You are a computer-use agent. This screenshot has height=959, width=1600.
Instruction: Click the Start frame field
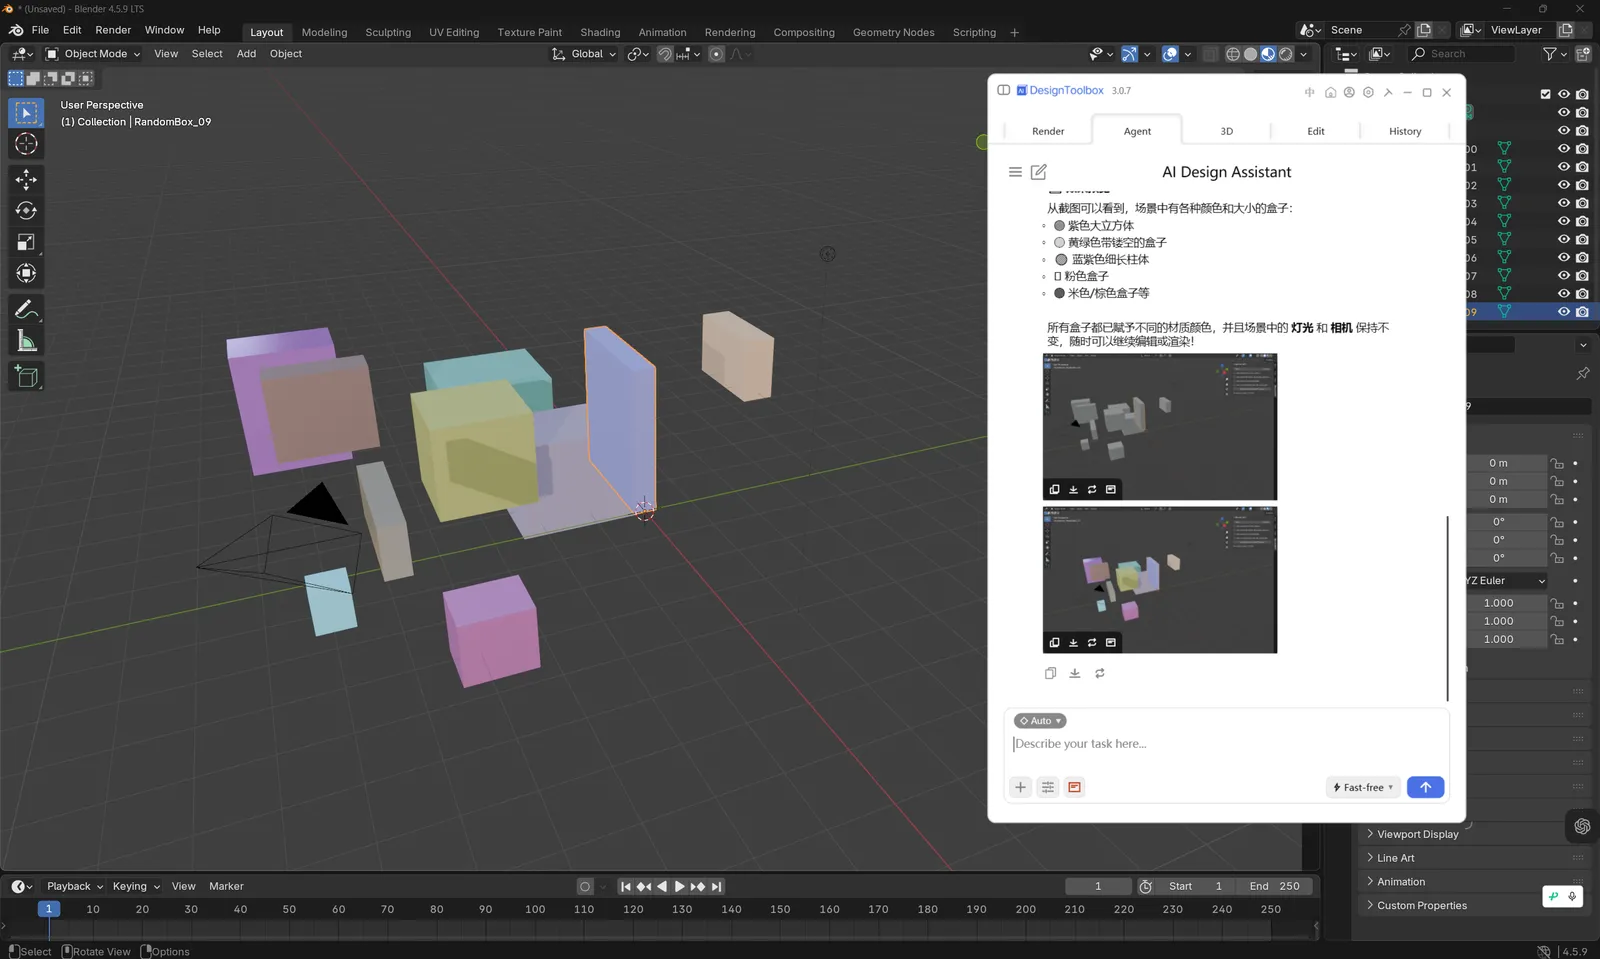[x=1196, y=886]
